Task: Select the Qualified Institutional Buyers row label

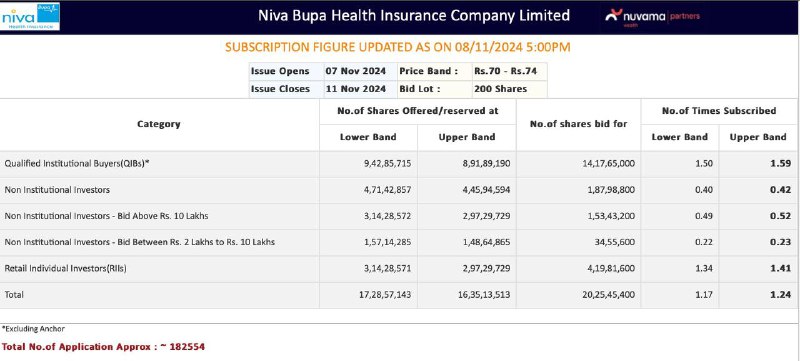Action: [x=77, y=164]
